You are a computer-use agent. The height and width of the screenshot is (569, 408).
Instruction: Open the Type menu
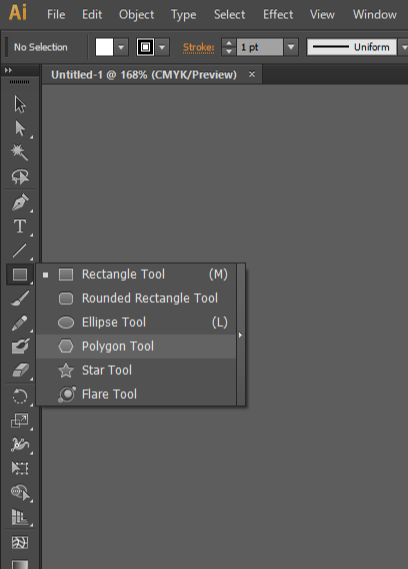(184, 15)
